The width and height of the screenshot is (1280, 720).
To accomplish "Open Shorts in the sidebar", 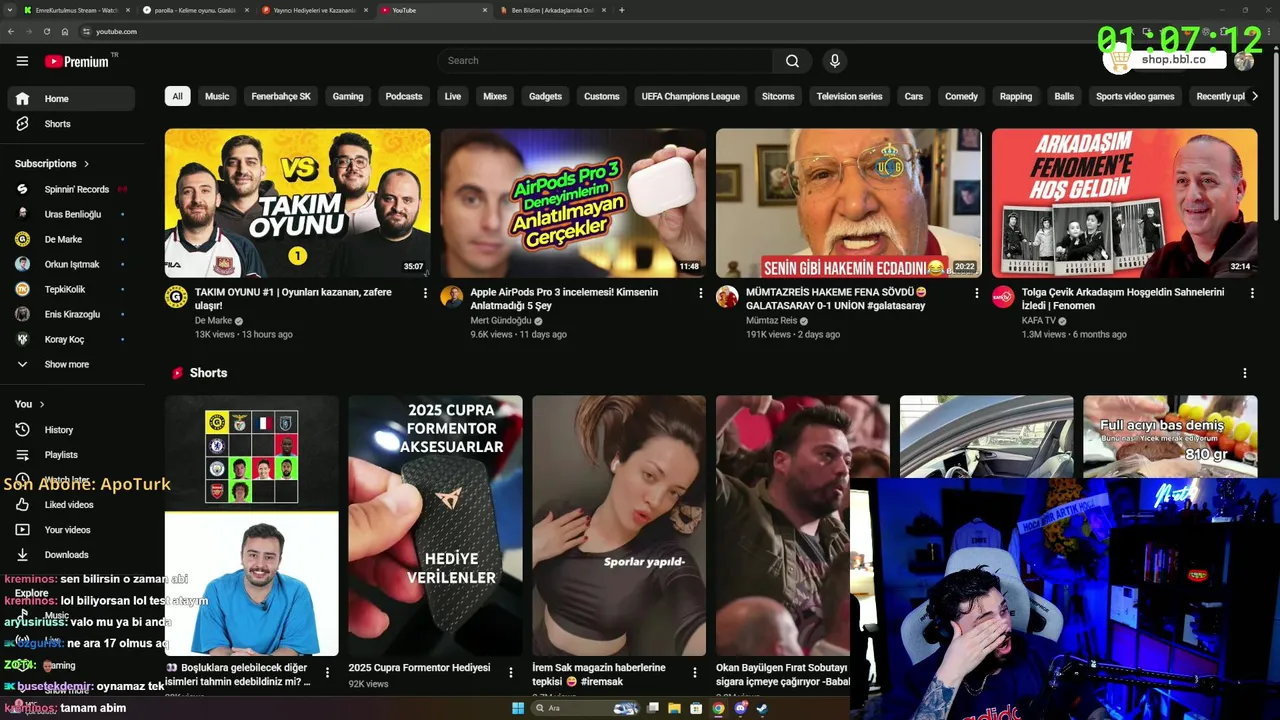I will point(71,124).
